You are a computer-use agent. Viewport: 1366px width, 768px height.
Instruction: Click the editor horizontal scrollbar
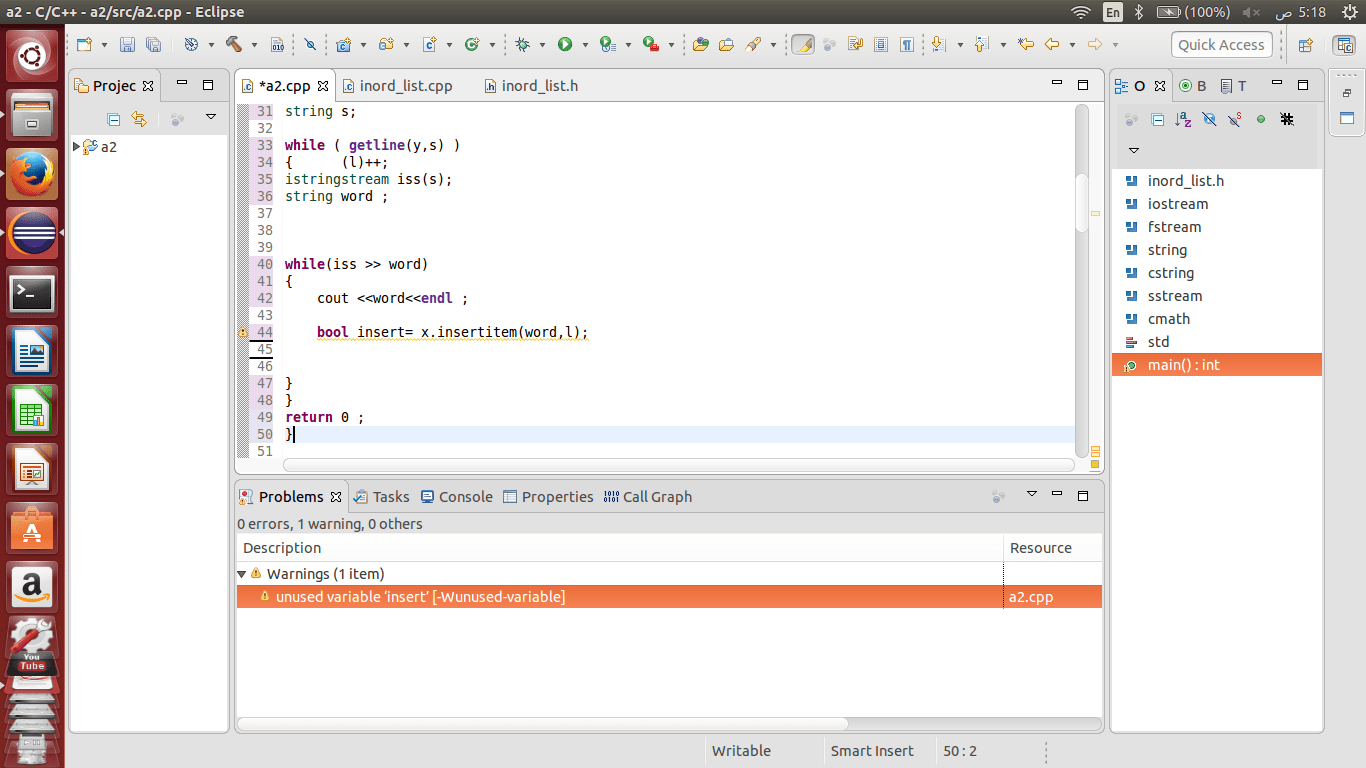coord(678,465)
